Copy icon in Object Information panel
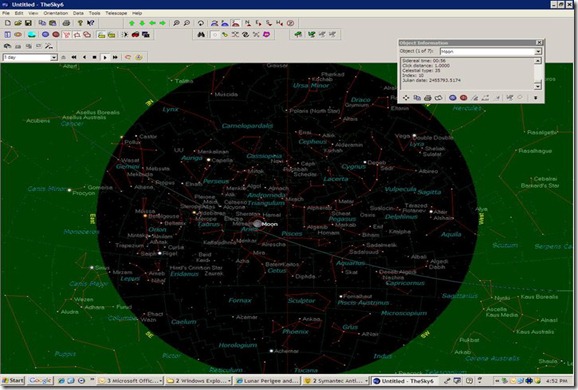The width and height of the screenshot is (578, 390). (417, 98)
